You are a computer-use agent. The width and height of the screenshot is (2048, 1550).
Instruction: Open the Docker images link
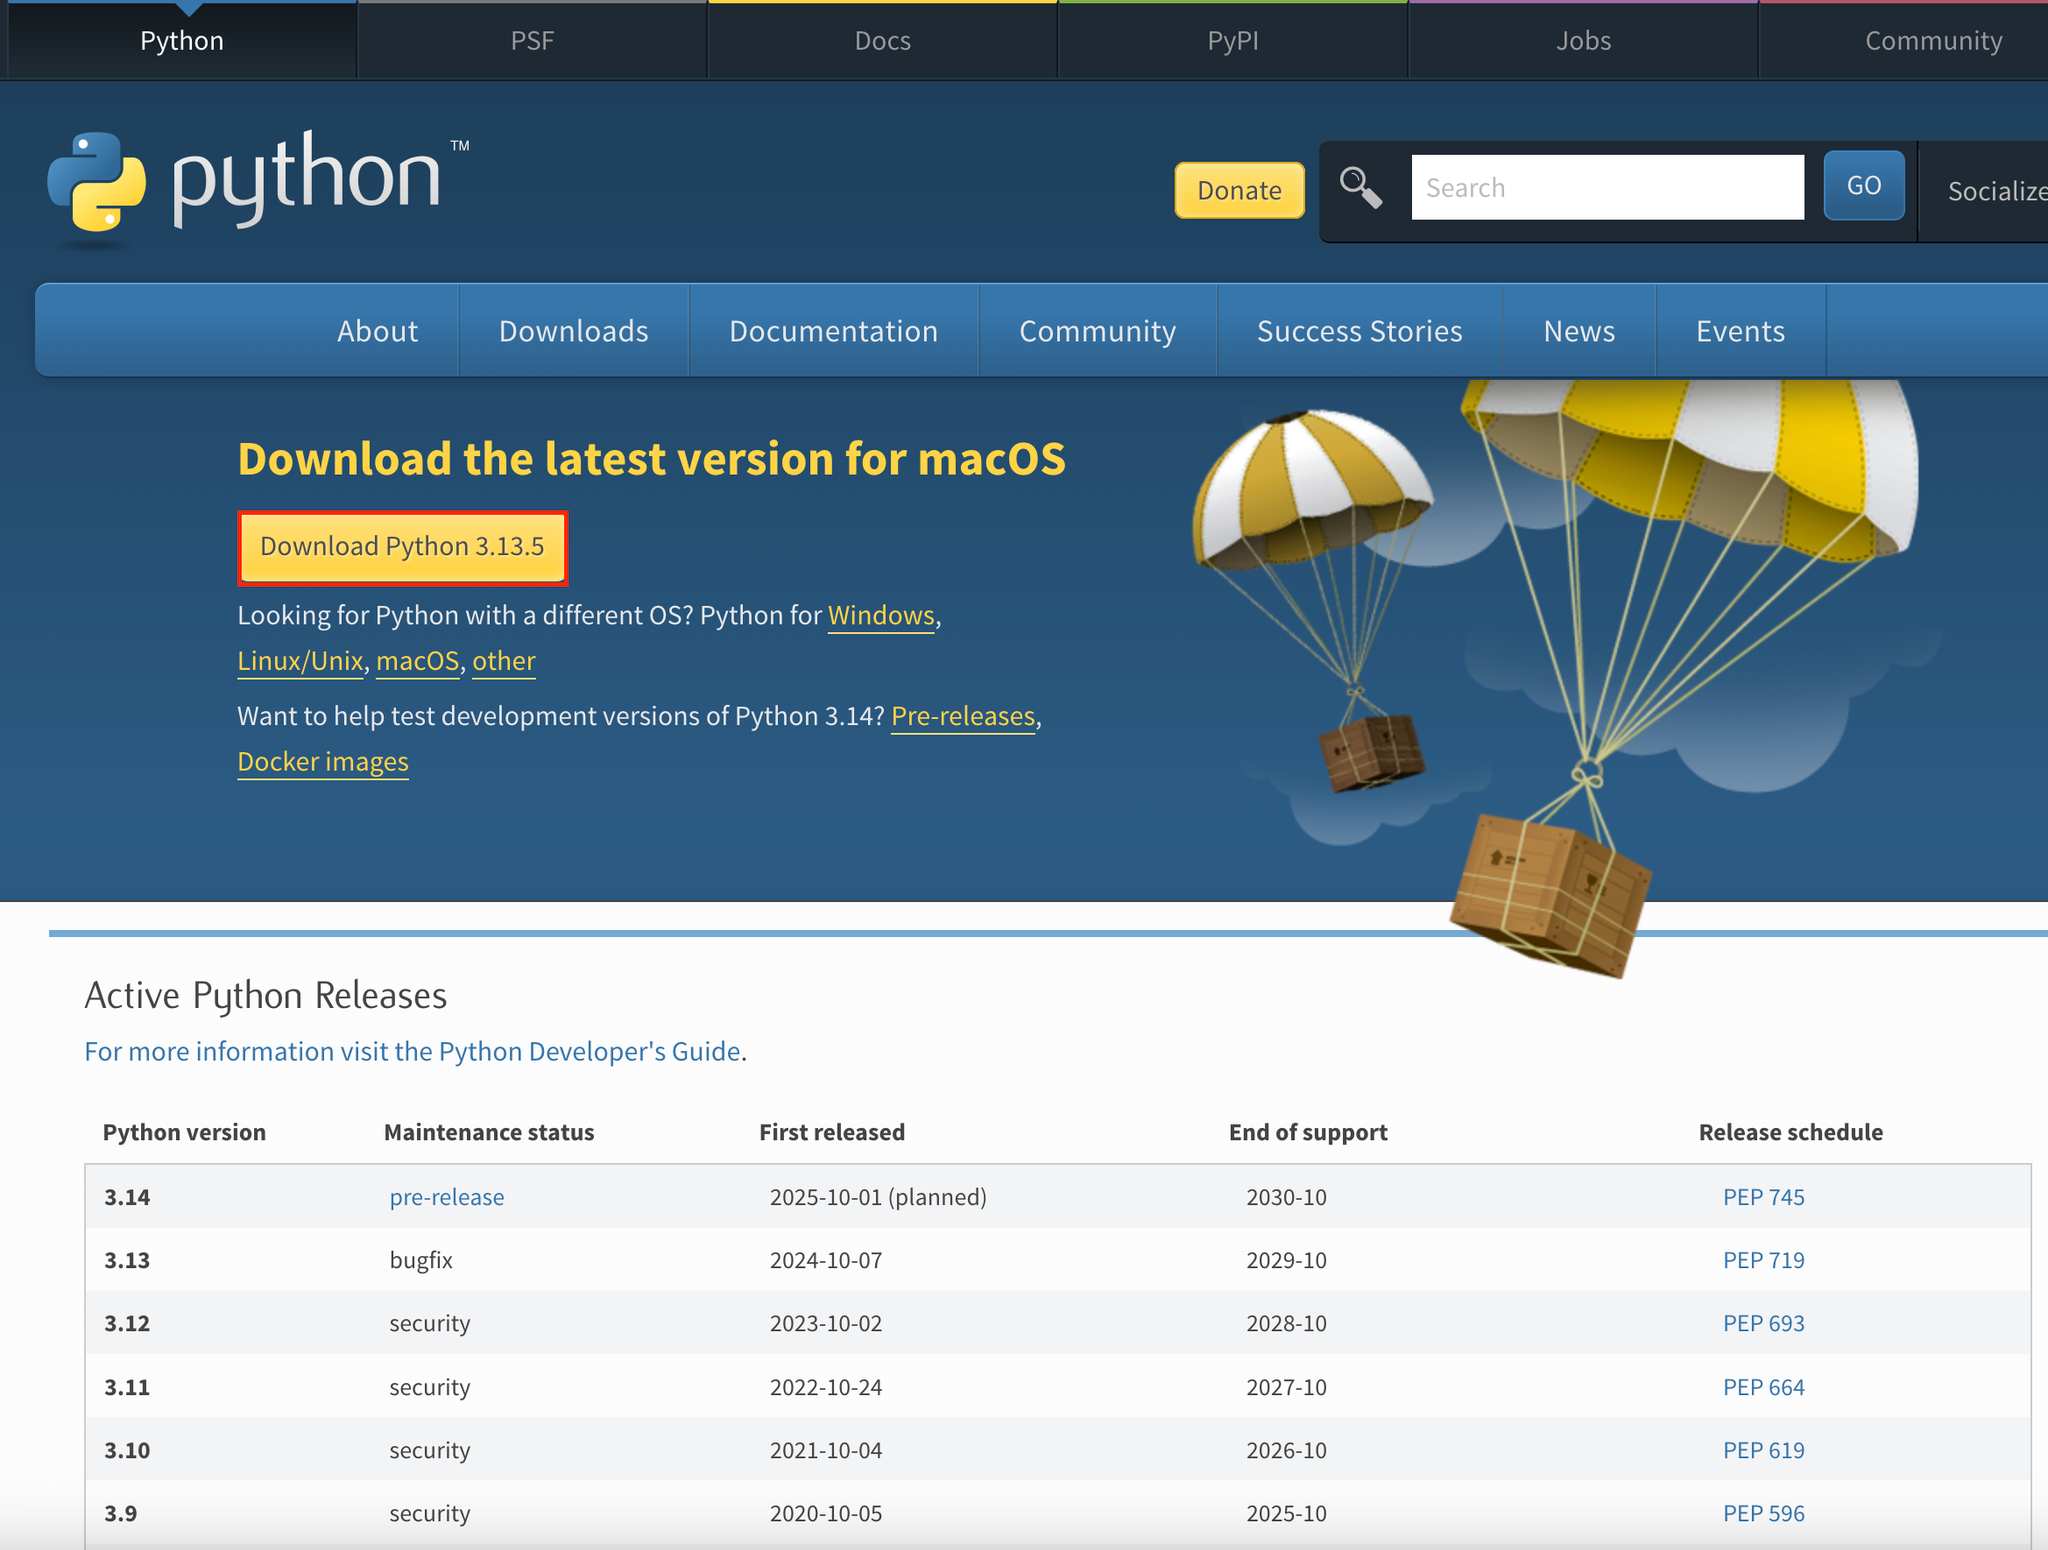pyautogui.click(x=323, y=762)
